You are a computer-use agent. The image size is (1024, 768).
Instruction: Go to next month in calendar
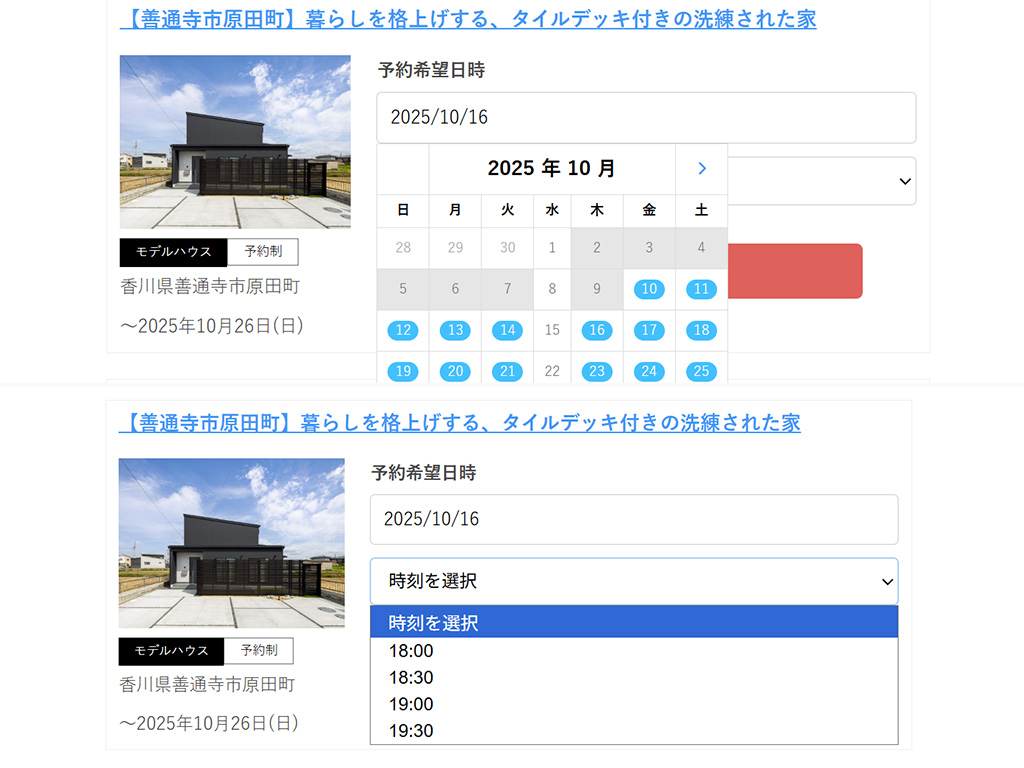coord(701,169)
